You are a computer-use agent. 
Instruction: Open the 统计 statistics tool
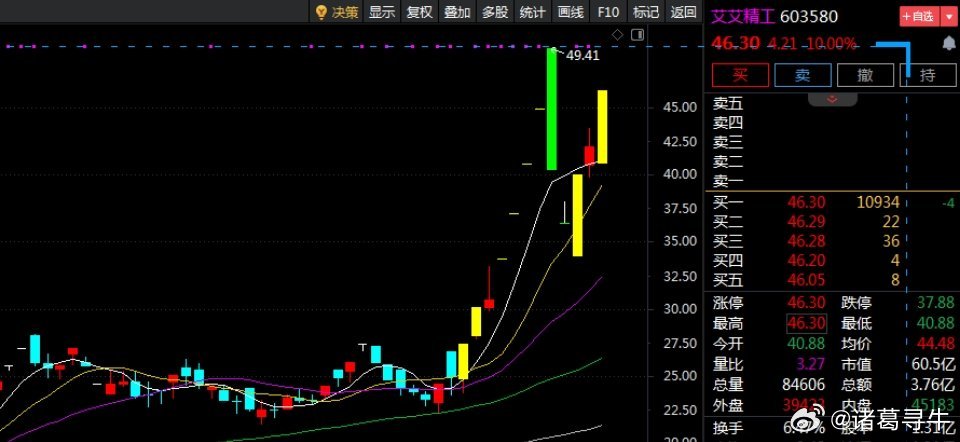click(533, 12)
